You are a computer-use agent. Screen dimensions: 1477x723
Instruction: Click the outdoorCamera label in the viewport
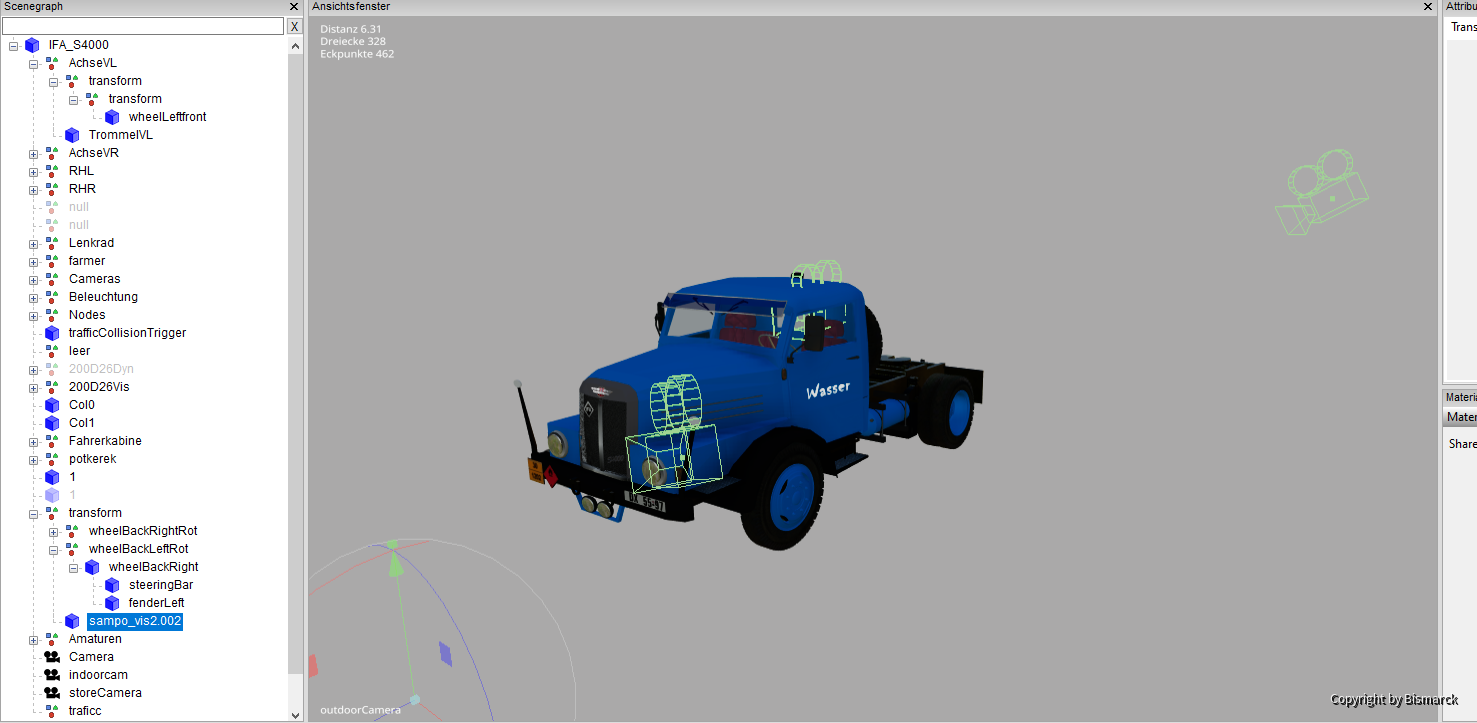(360, 710)
